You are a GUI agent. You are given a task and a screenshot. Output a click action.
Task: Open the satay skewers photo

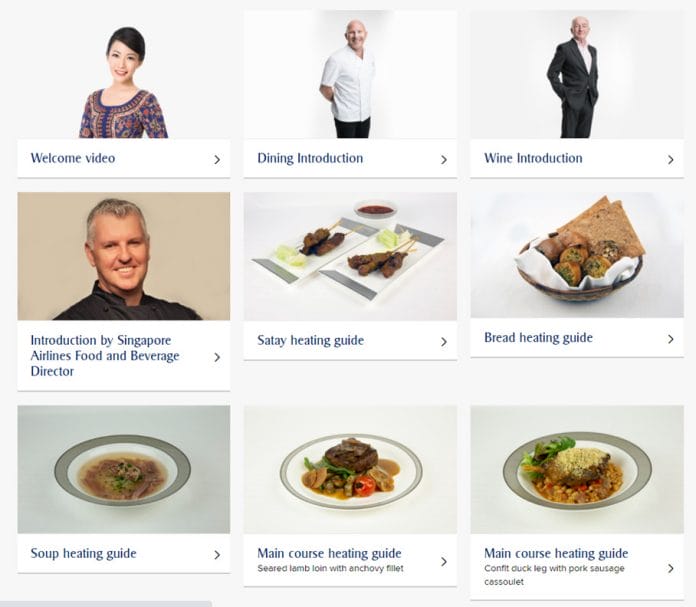350,256
